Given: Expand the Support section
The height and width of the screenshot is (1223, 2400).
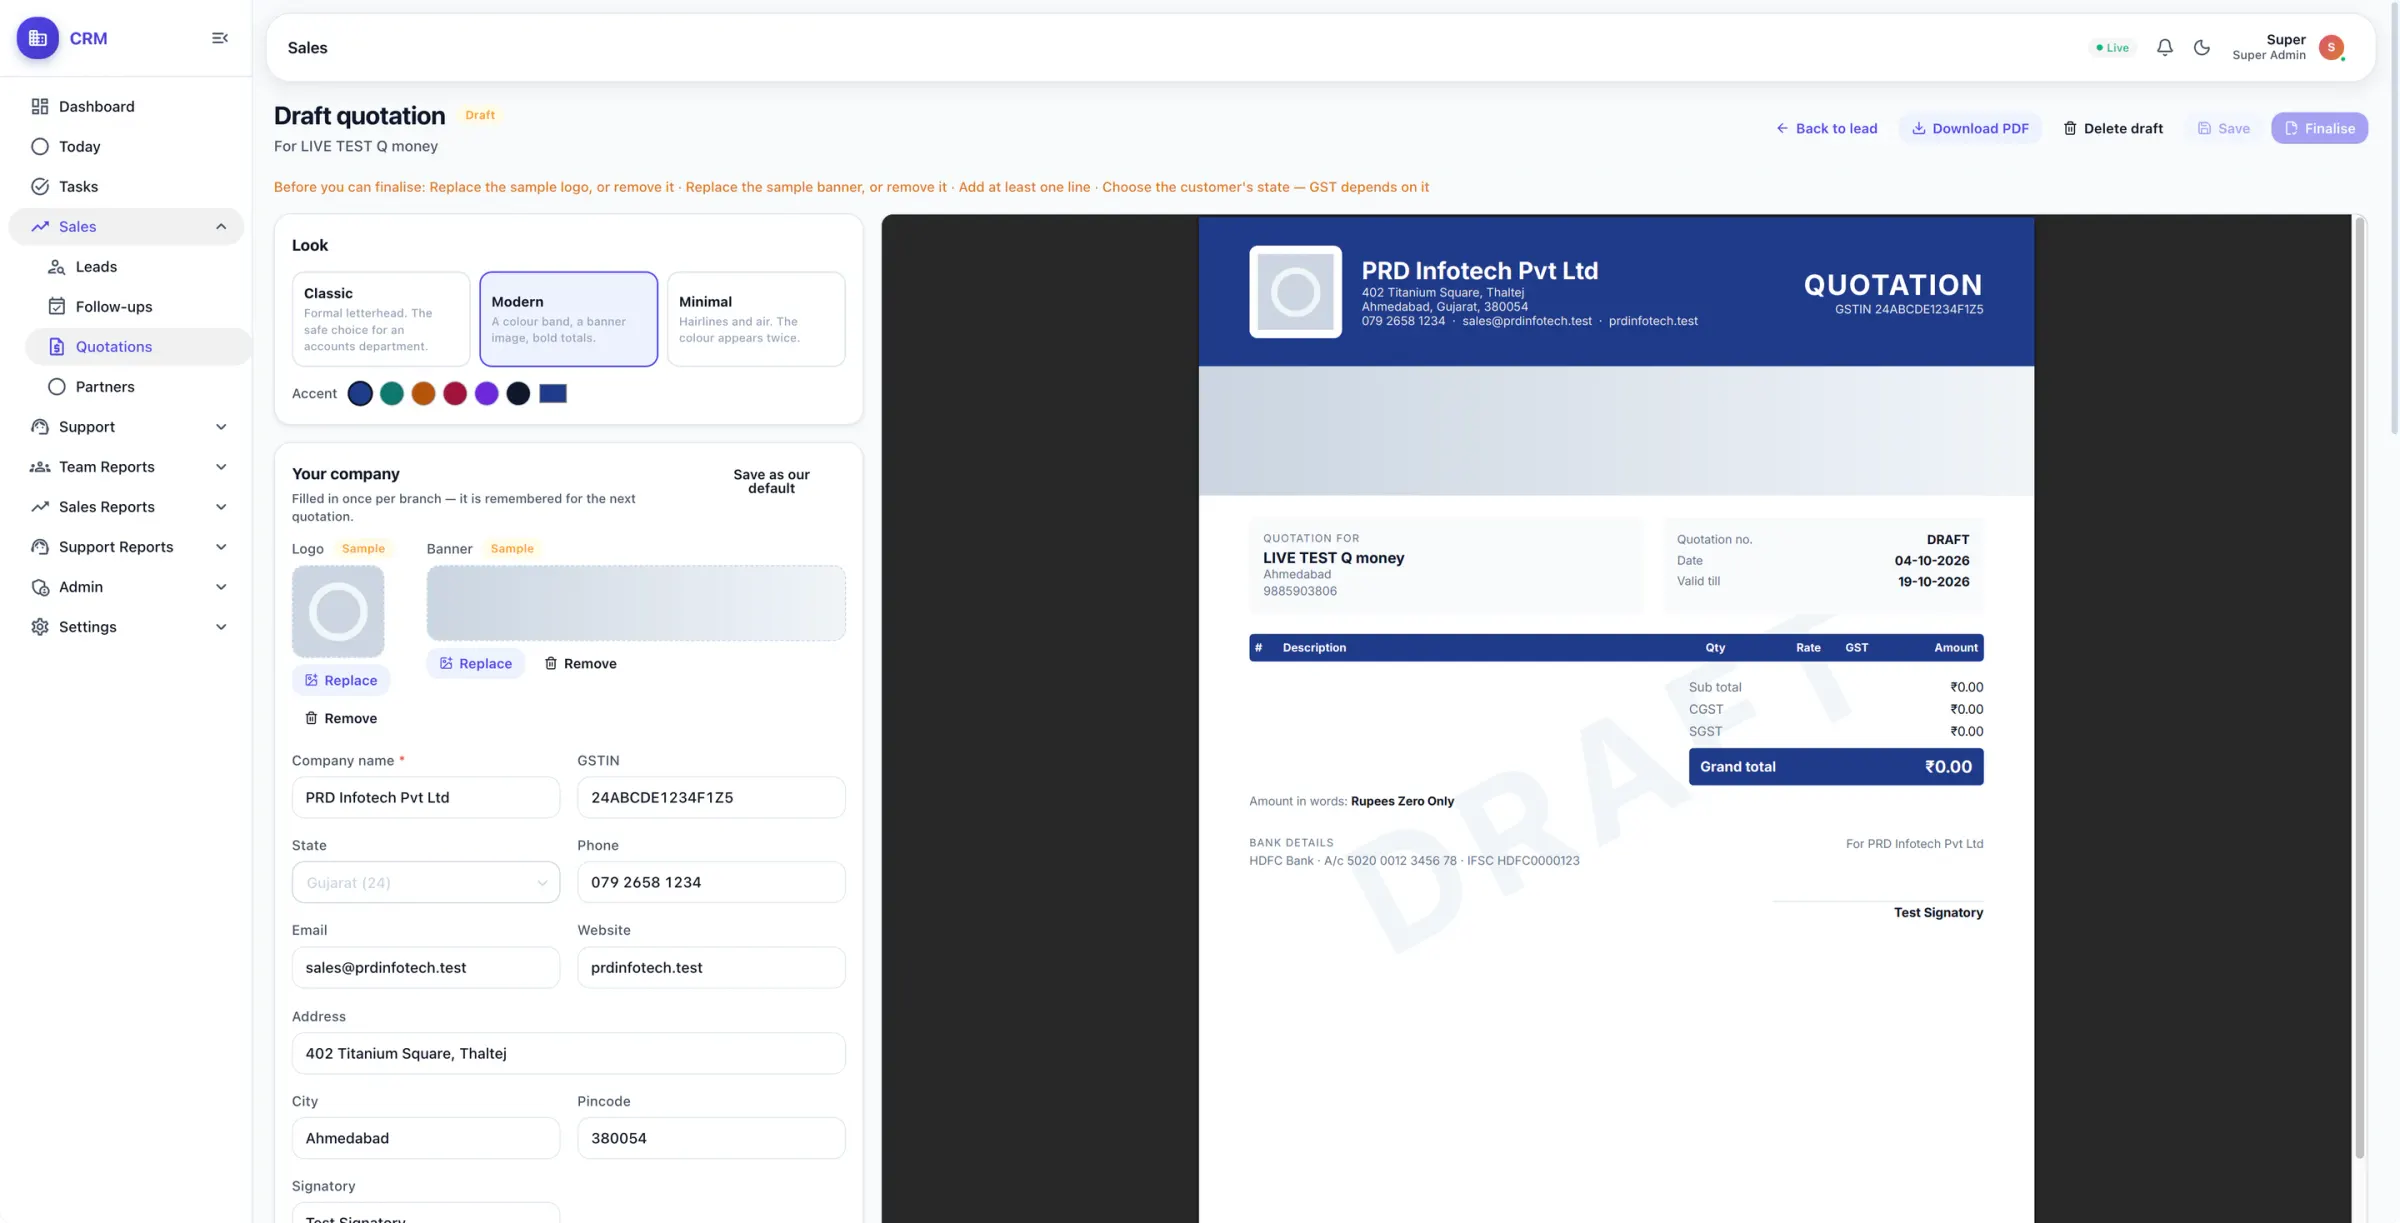Looking at the screenshot, I should [126, 426].
